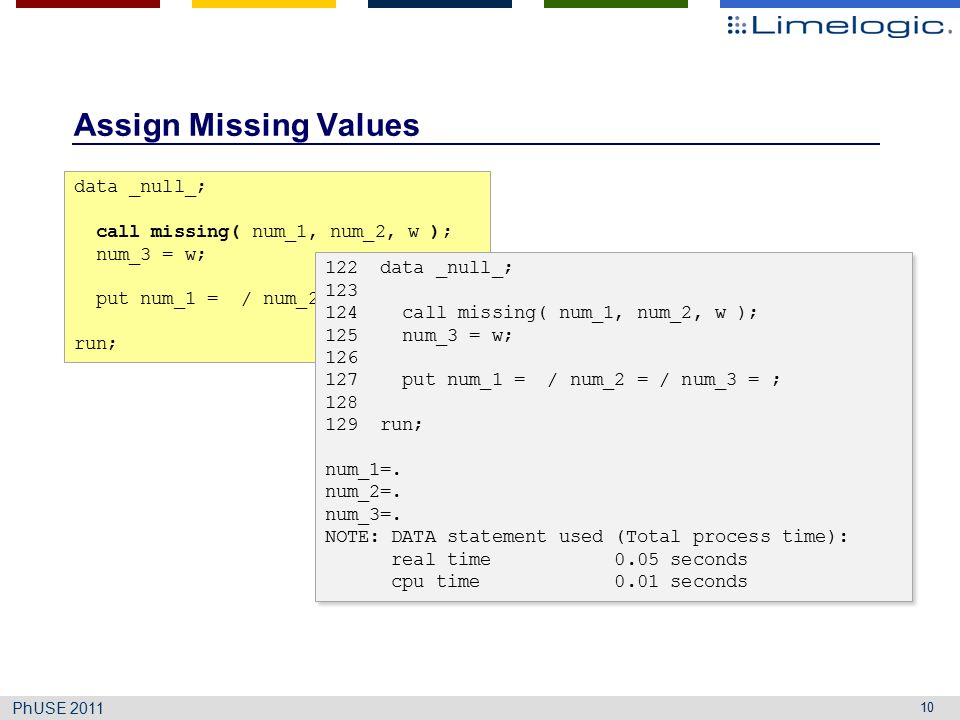Click 'cpu time 0.01 seconds' line
The width and height of the screenshot is (960, 720).
click(x=569, y=582)
